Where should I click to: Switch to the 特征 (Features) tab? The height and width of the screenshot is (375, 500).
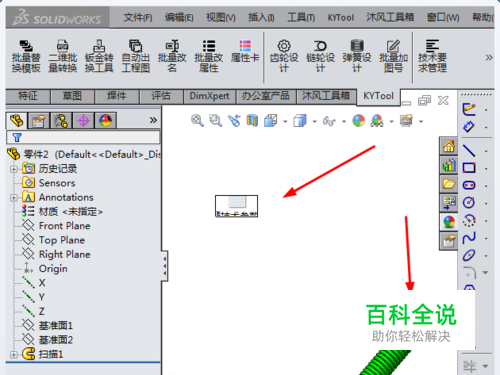pos(28,96)
